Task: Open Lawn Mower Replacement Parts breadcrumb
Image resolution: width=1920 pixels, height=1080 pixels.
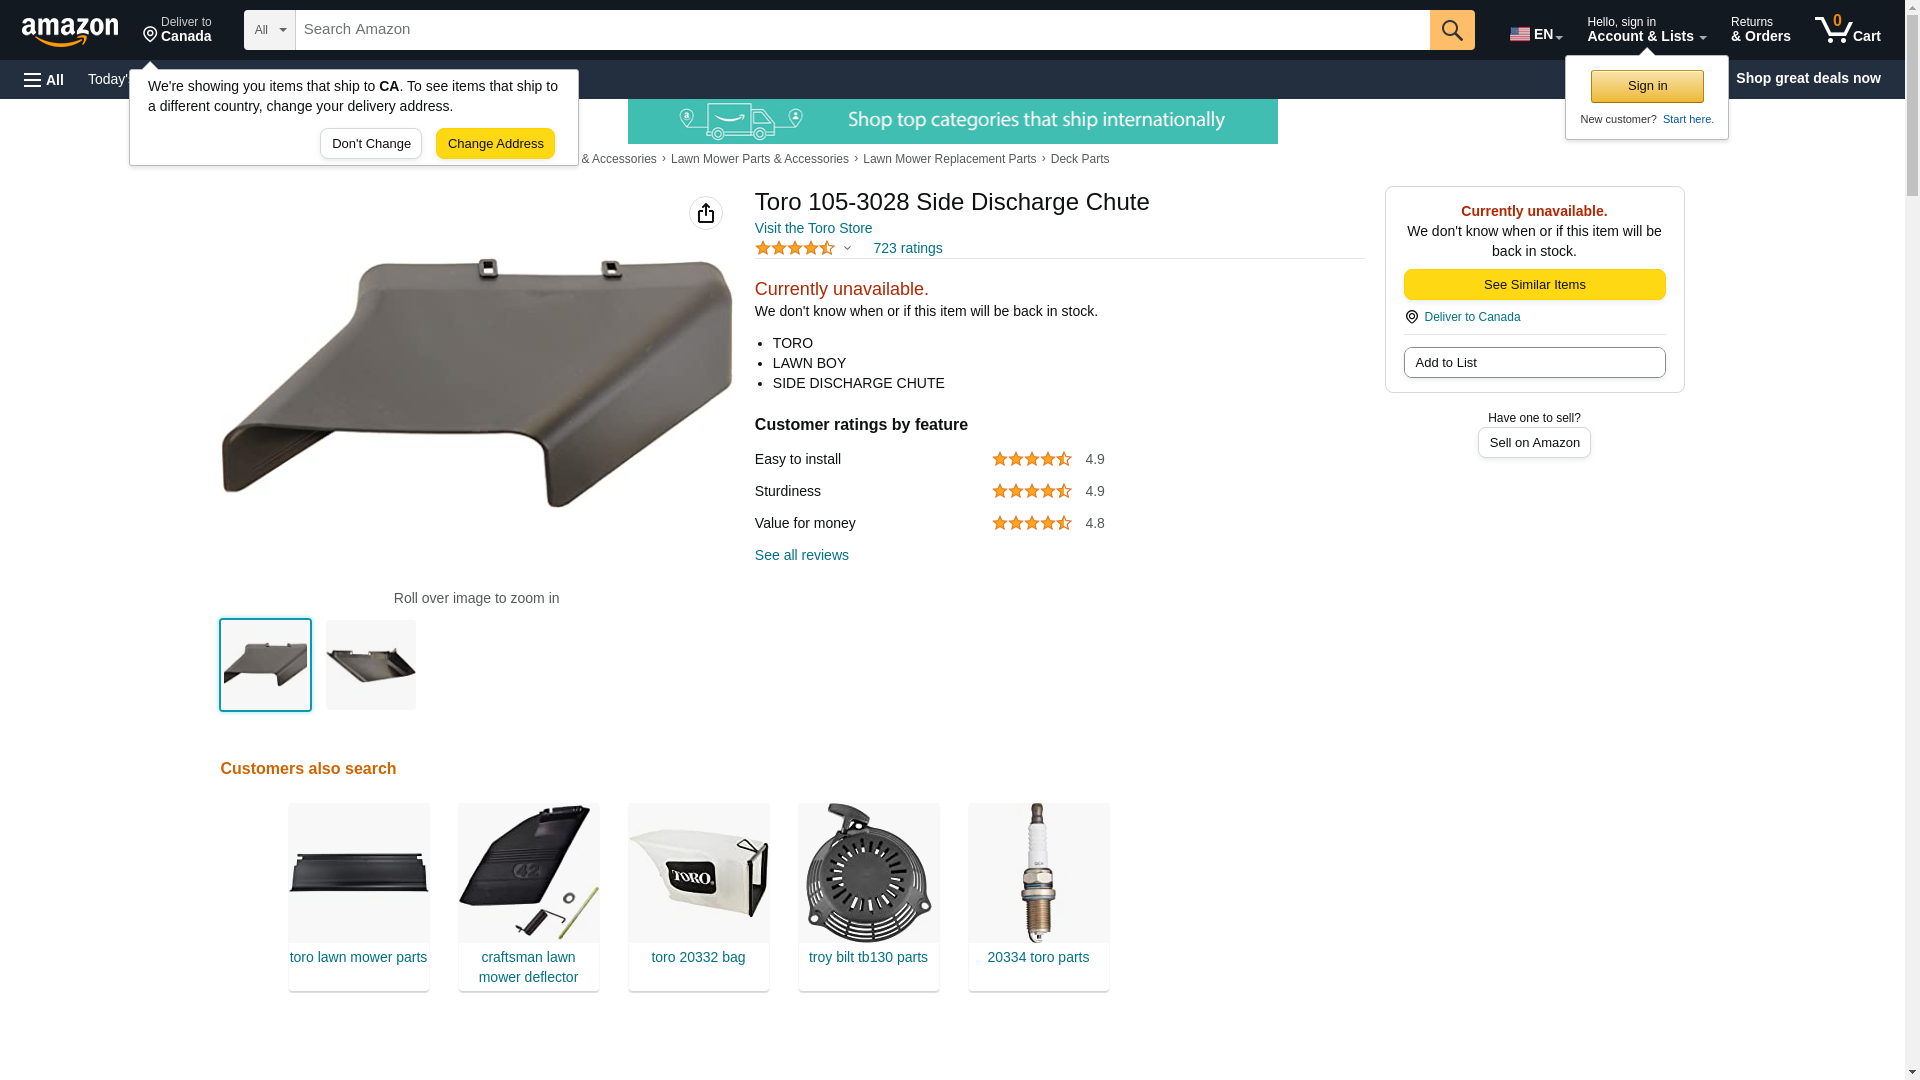Action: point(949,159)
